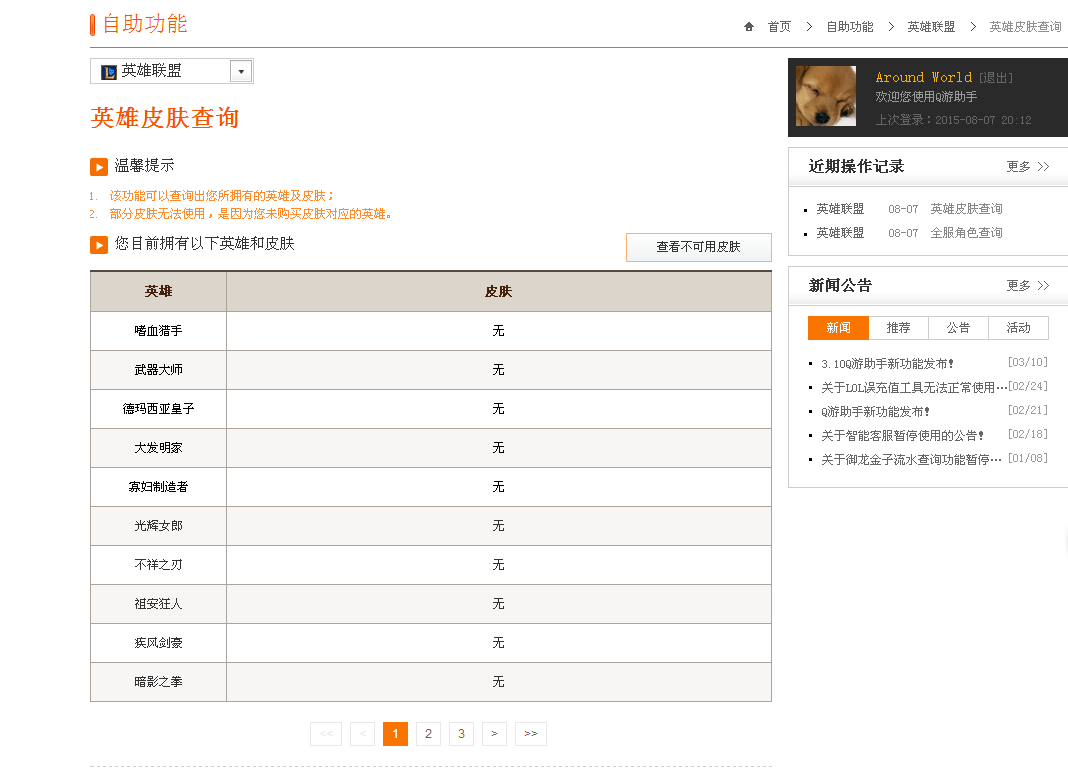Click the 无 skin cell for 嗜血猎手
The width and height of the screenshot is (1068, 775).
(499, 331)
